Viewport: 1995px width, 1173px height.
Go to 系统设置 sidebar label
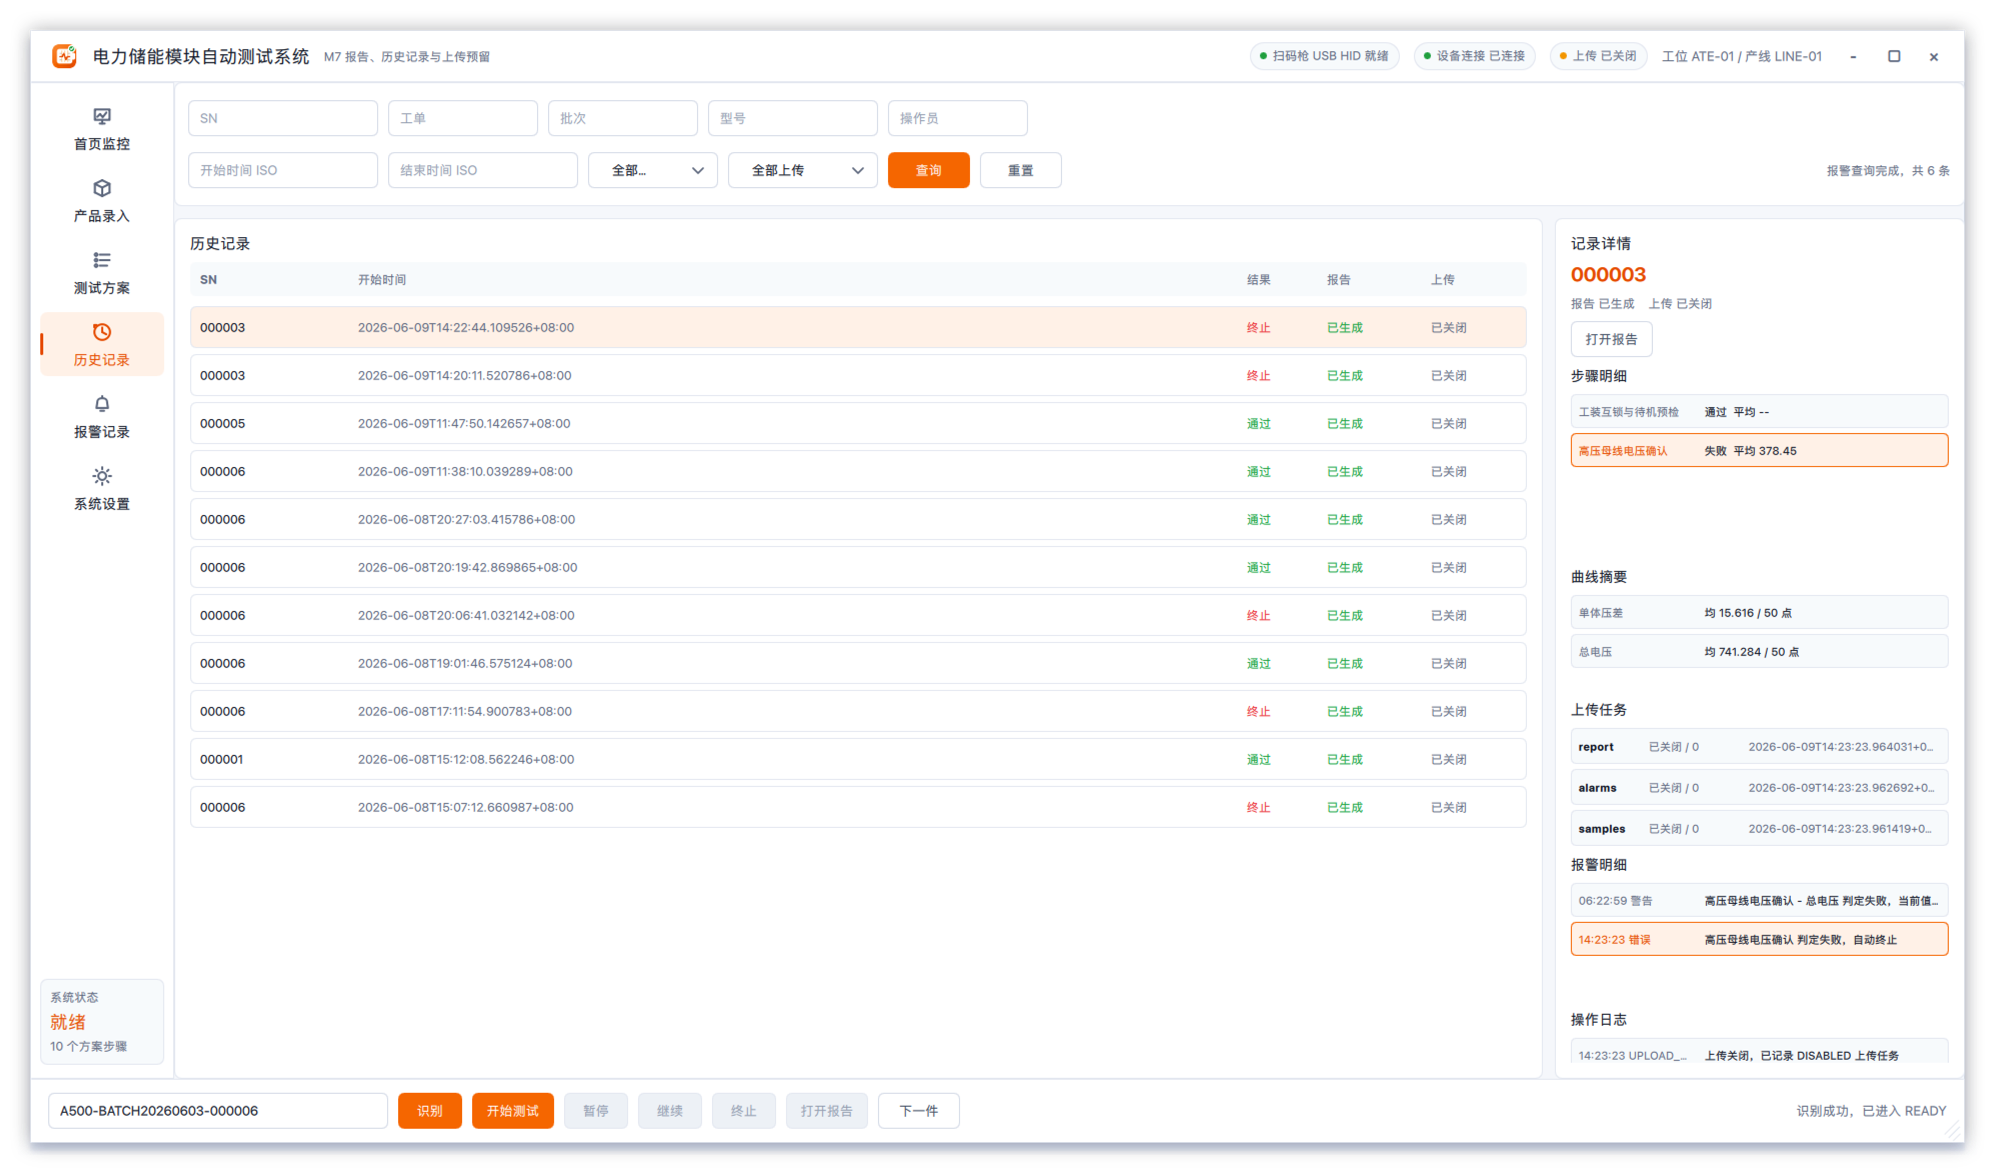tap(102, 504)
